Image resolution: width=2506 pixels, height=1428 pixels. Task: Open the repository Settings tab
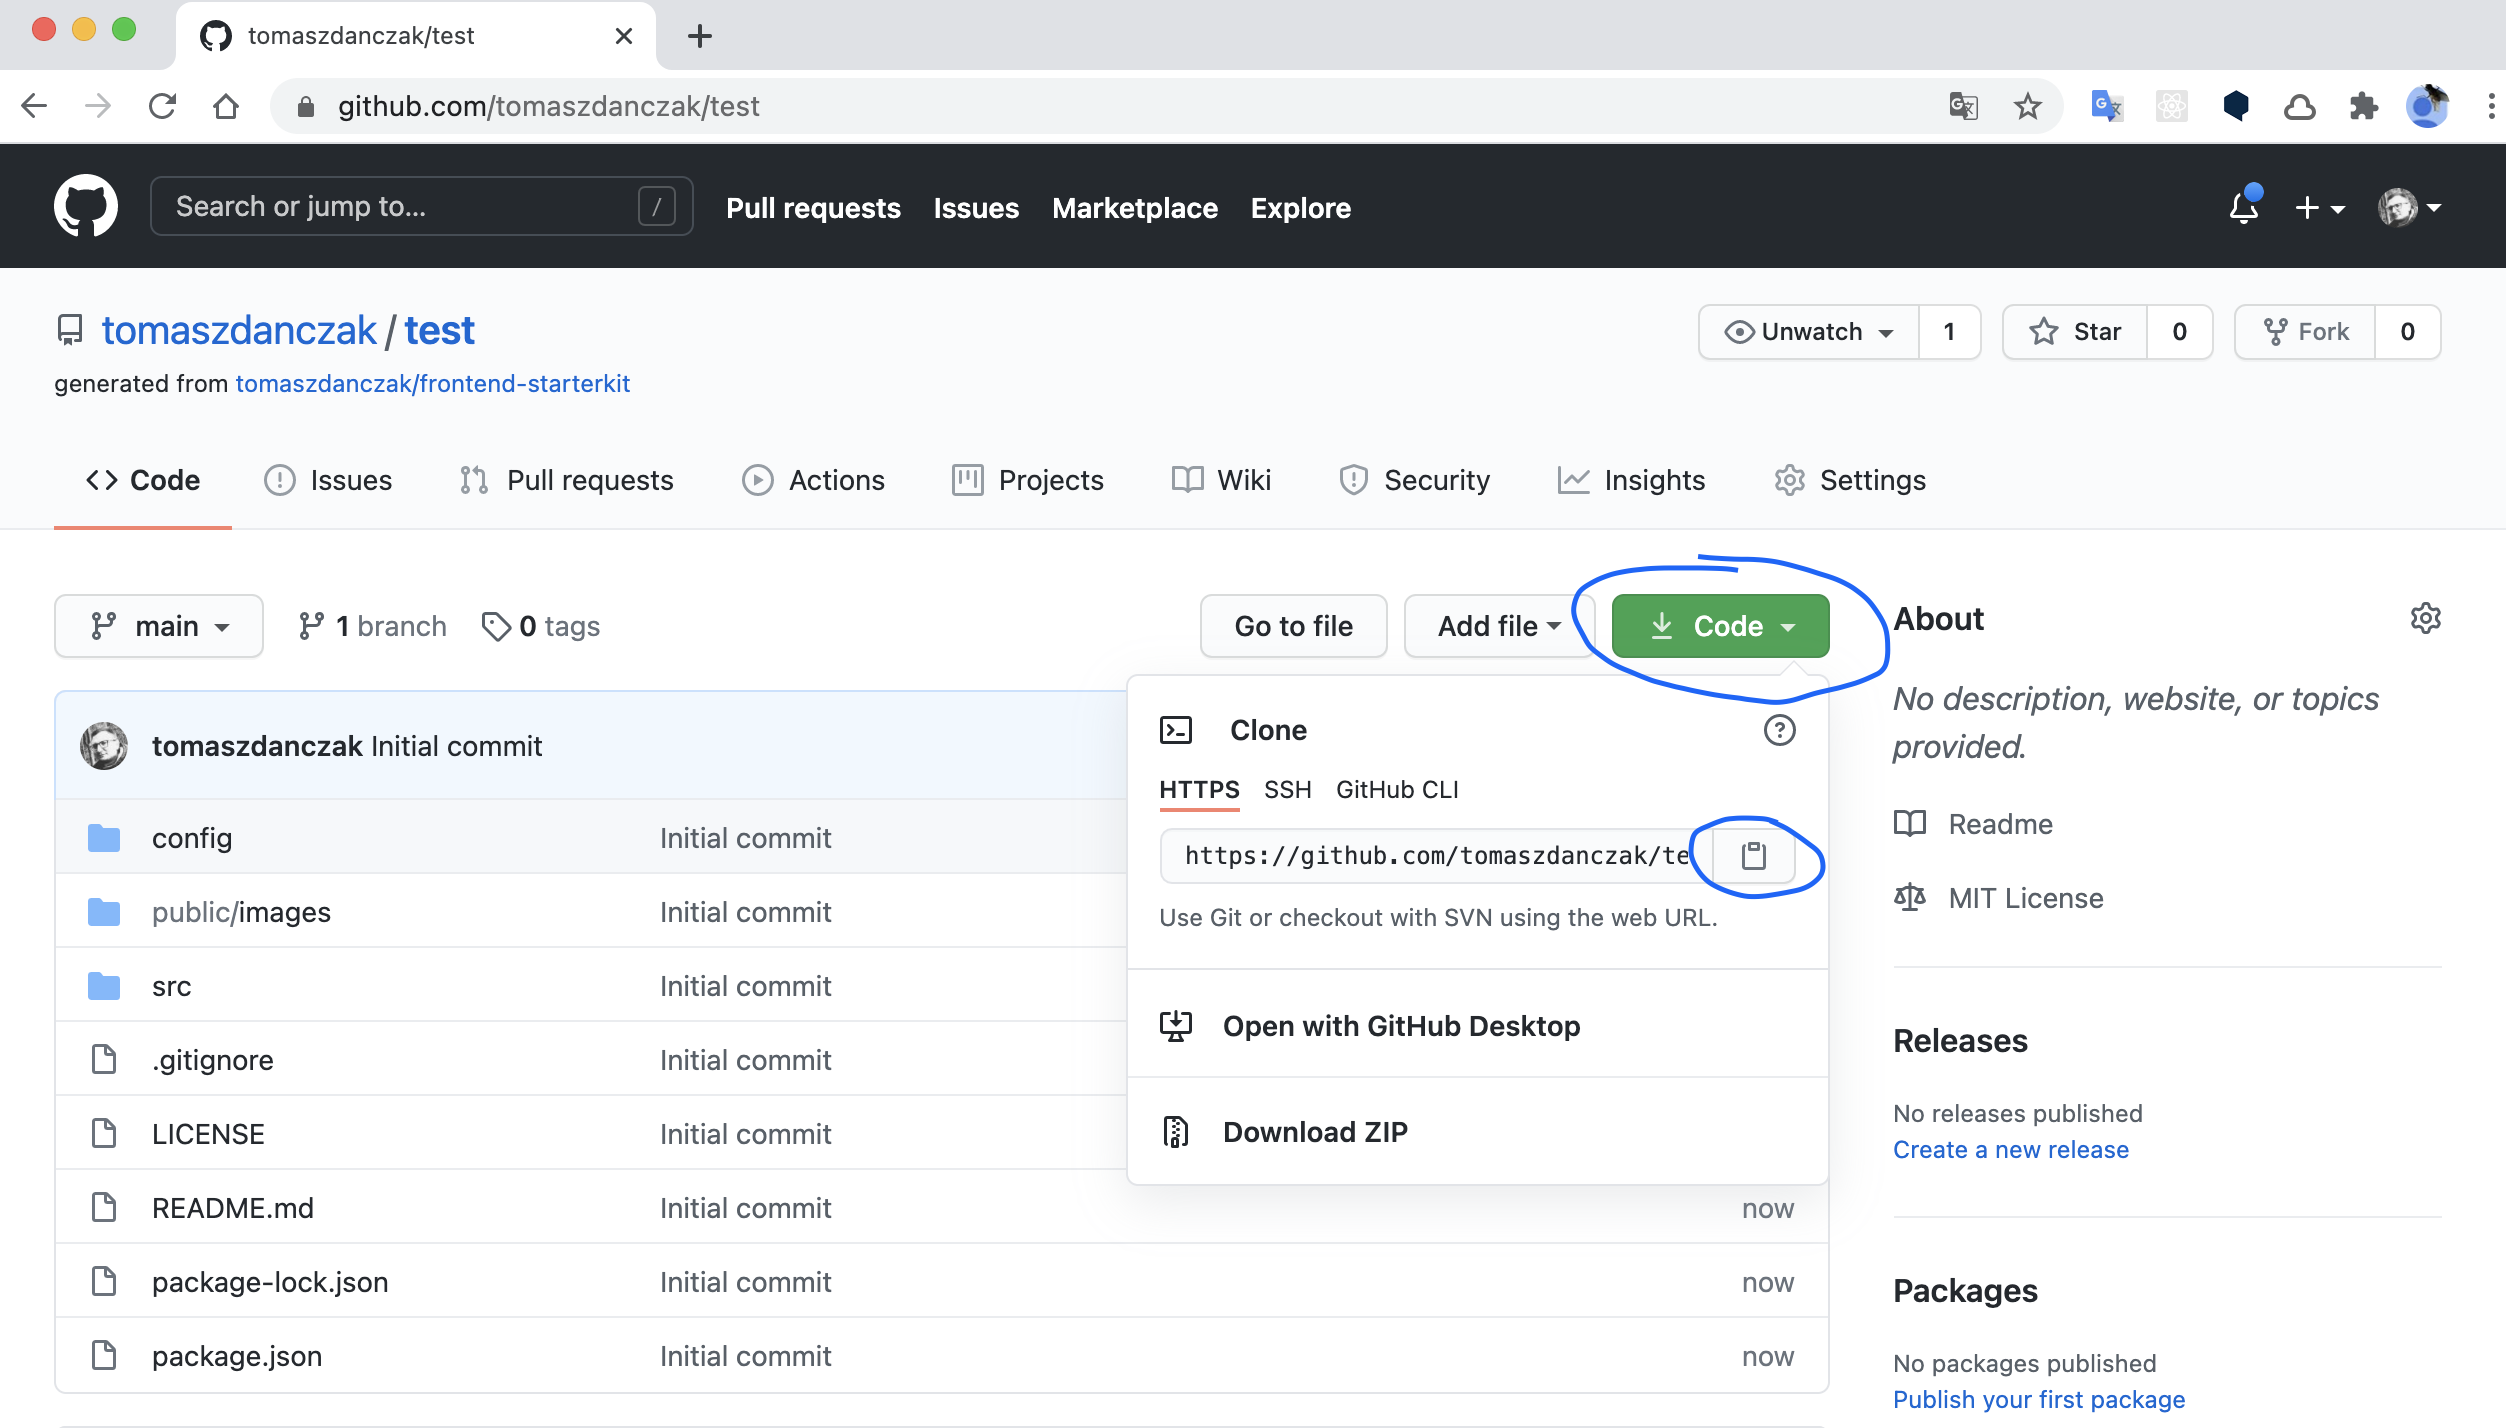1850,480
